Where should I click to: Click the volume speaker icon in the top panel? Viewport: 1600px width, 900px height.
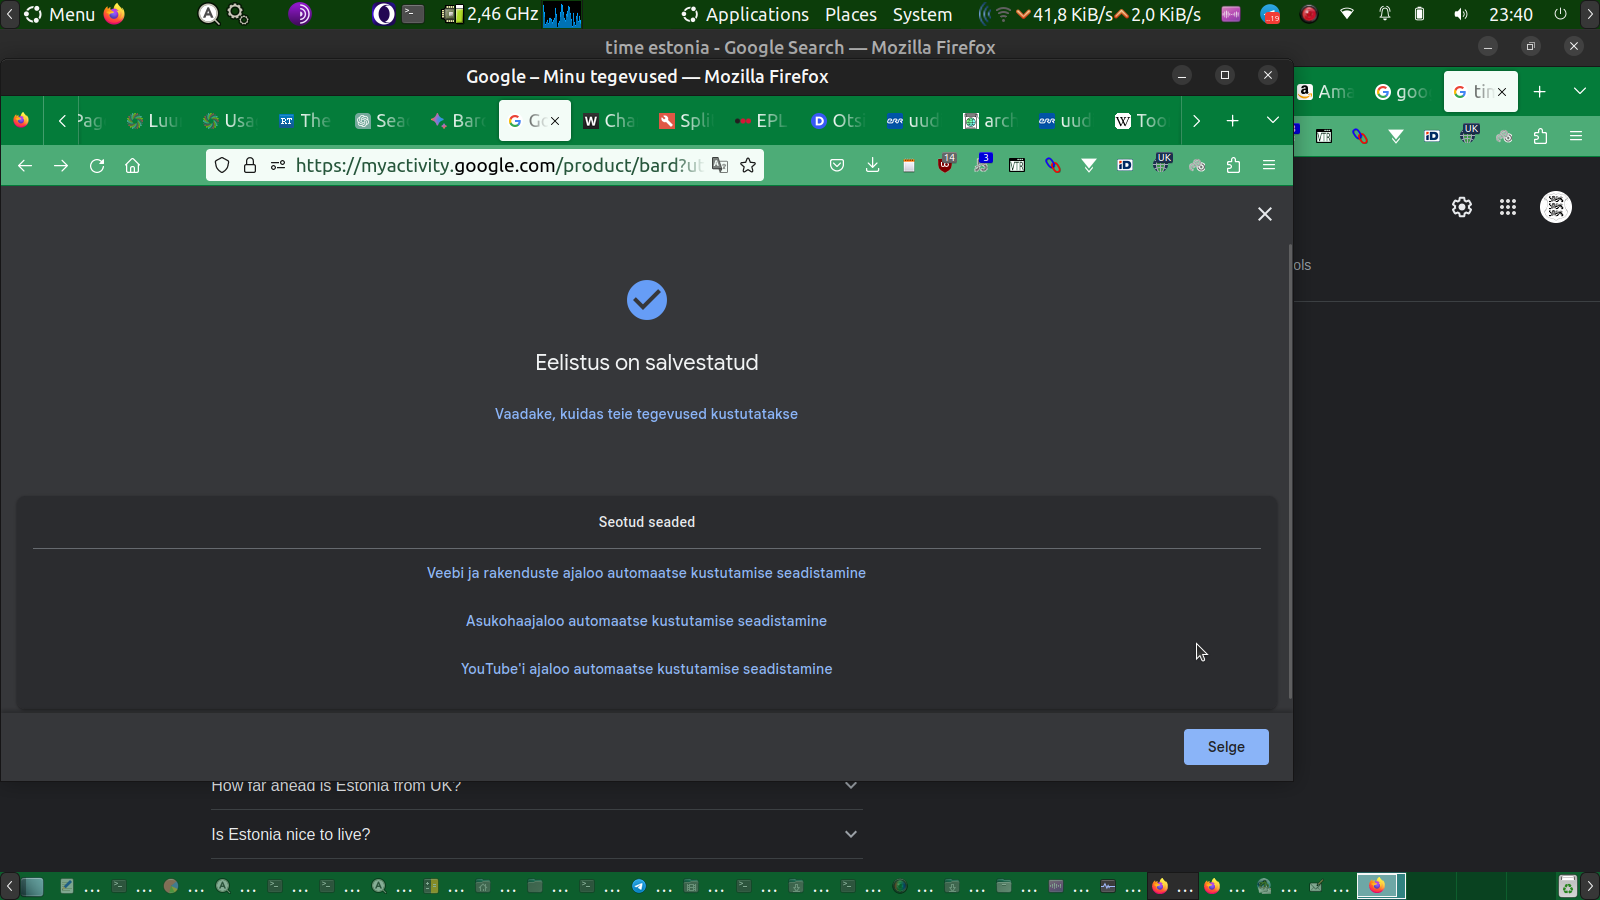point(1461,15)
